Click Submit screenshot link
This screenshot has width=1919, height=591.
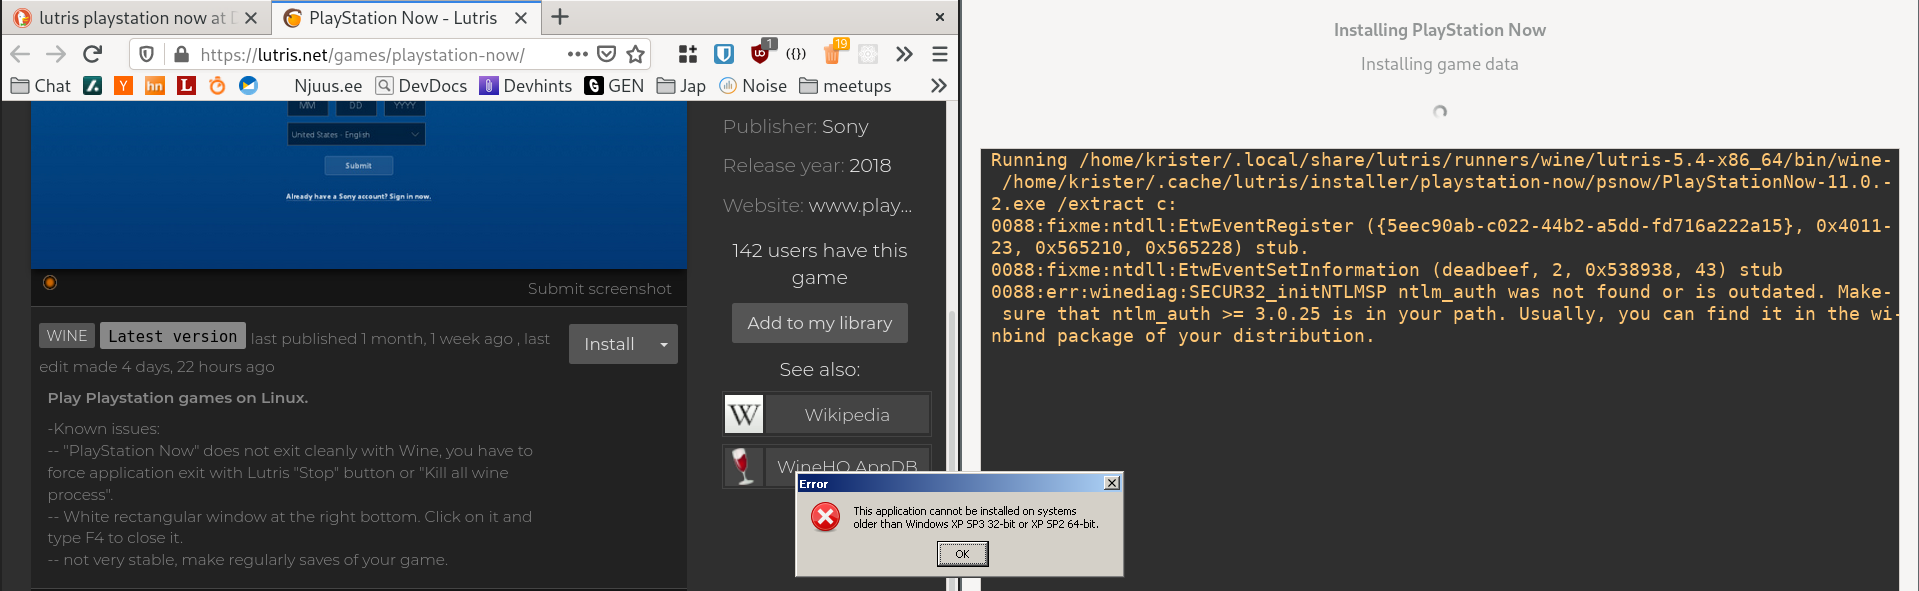(599, 288)
